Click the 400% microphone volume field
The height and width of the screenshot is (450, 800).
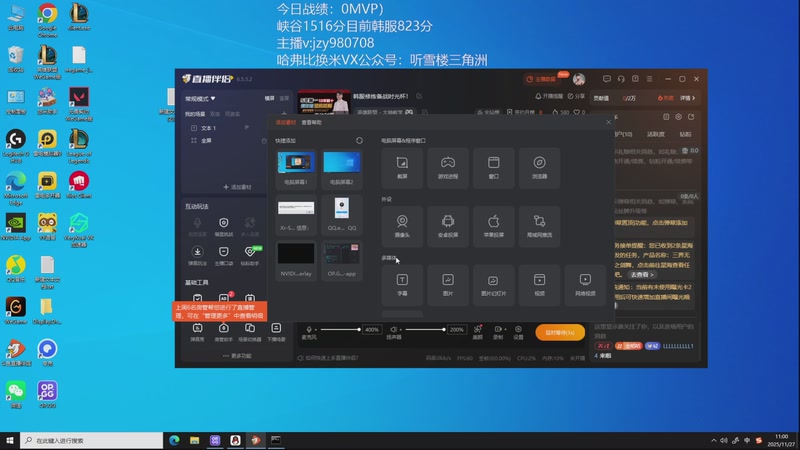(372, 330)
